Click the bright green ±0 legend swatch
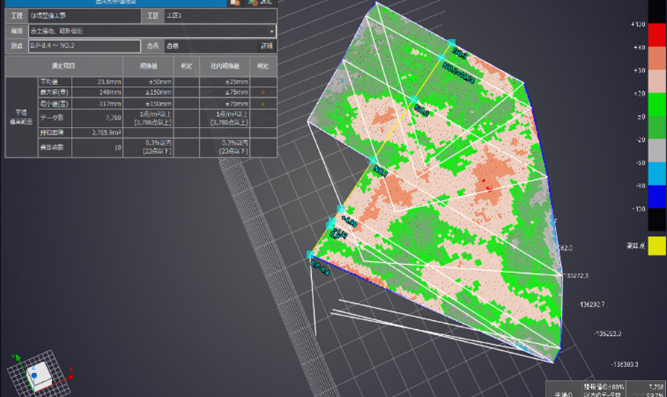 click(657, 105)
